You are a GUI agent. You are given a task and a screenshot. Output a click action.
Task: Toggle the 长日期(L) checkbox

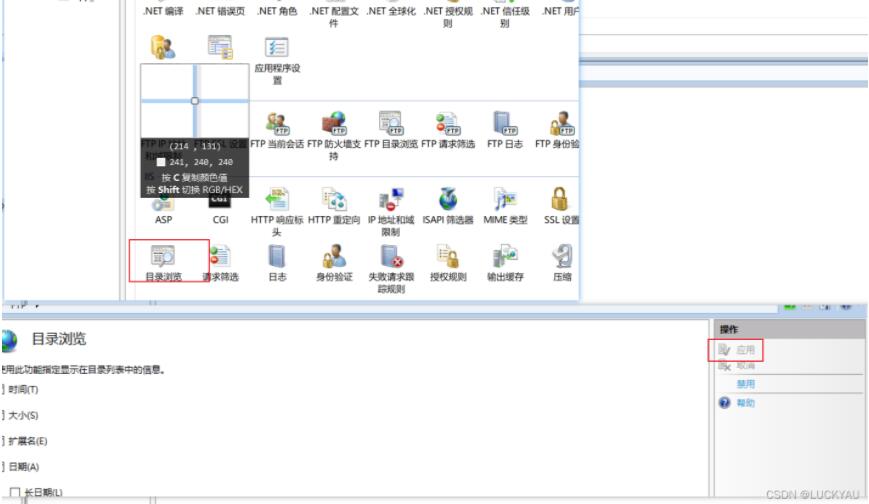(15, 492)
